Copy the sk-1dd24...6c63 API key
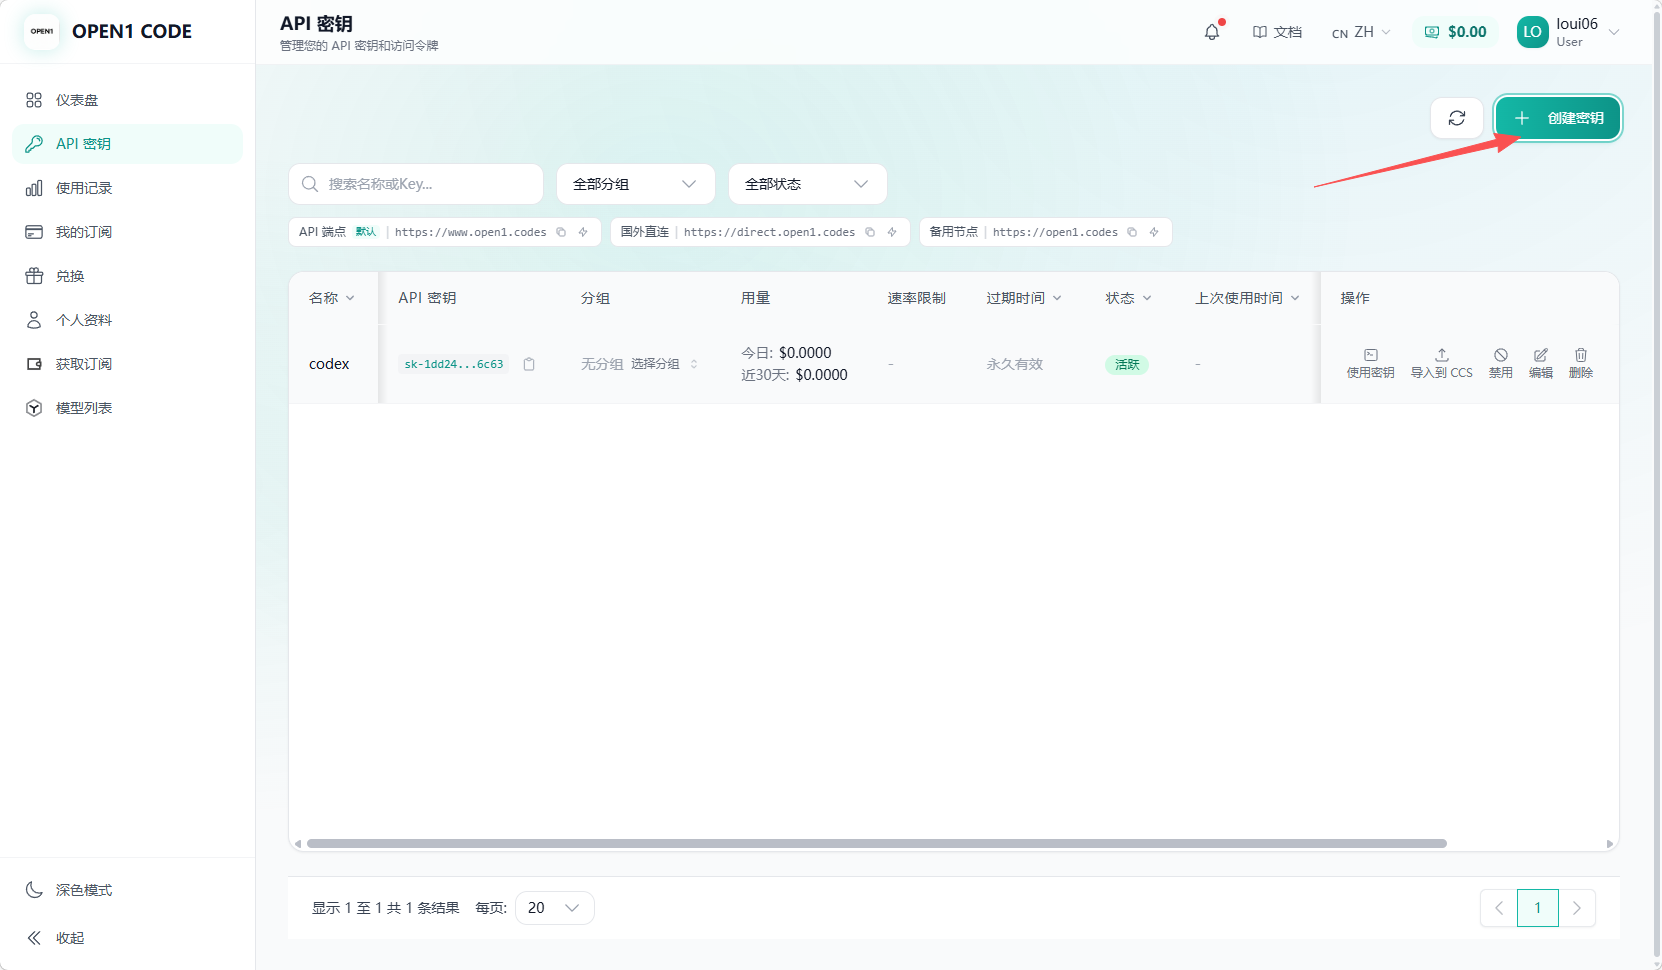The height and width of the screenshot is (970, 1662). [529, 364]
